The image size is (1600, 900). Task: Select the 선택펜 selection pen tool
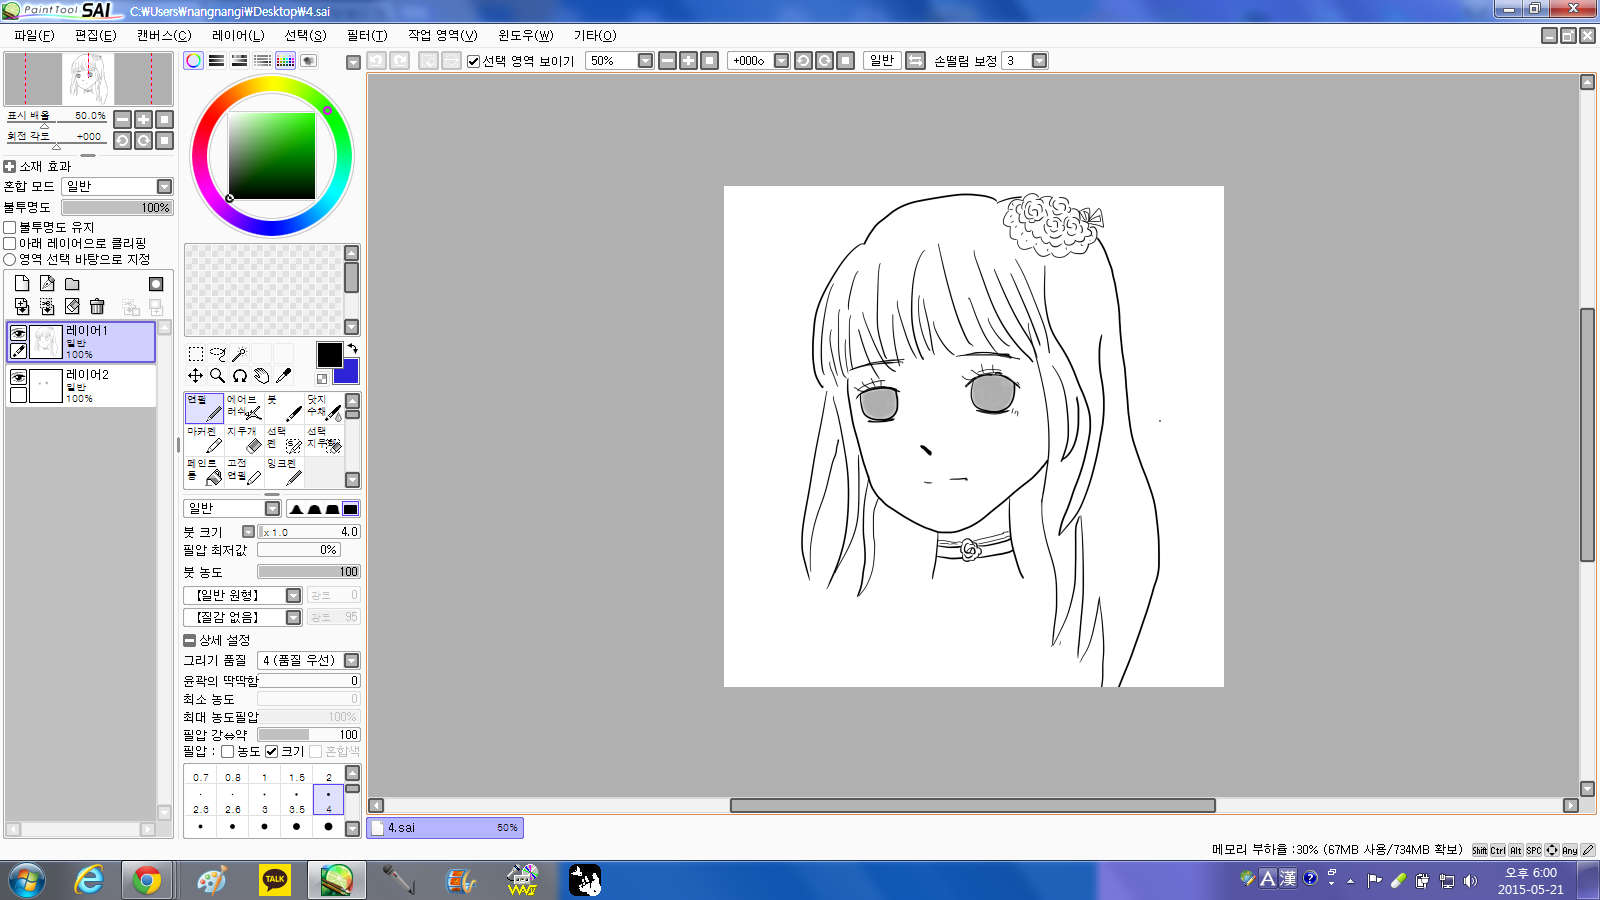pyautogui.click(x=284, y=440)
